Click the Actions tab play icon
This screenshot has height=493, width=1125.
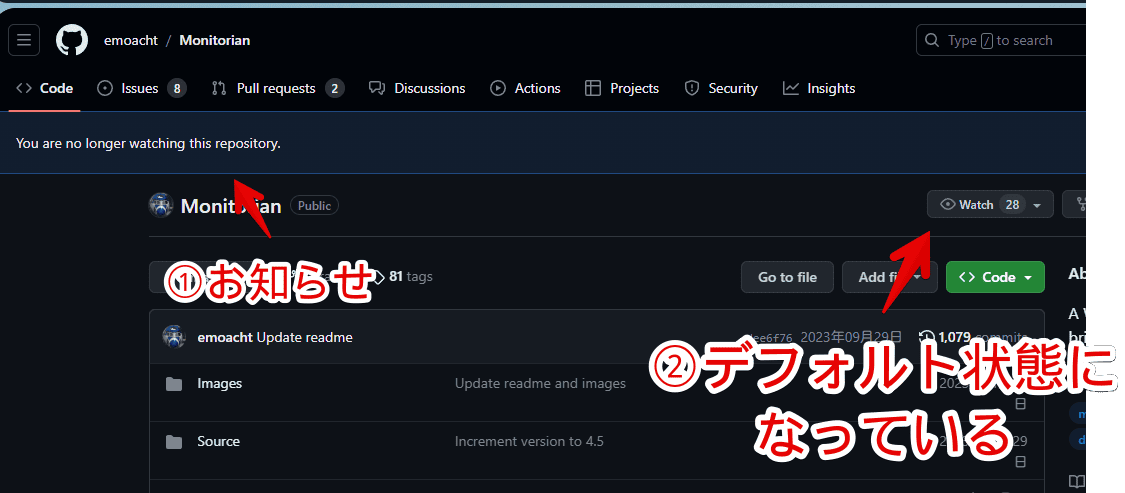(498, 88)
